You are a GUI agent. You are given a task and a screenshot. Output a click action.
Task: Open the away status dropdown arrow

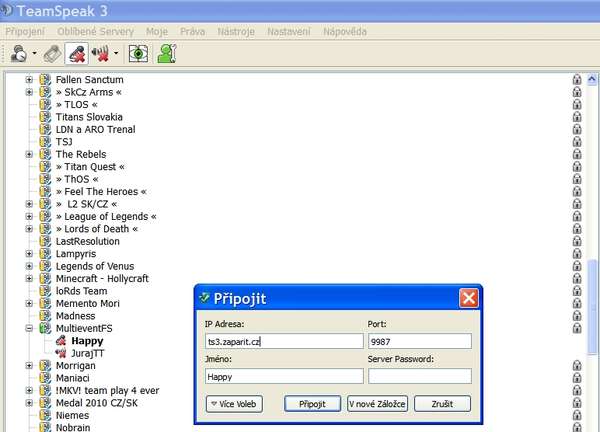pos(34,53)
